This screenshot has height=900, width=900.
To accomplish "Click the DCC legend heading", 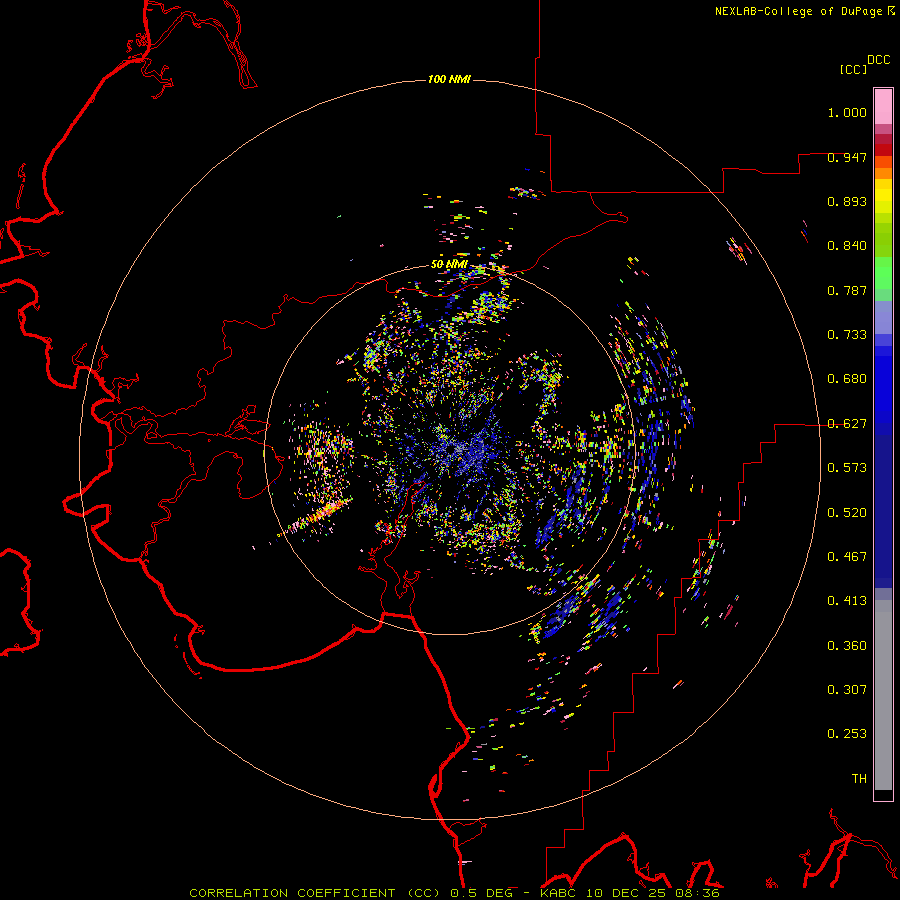I will 879,60.
